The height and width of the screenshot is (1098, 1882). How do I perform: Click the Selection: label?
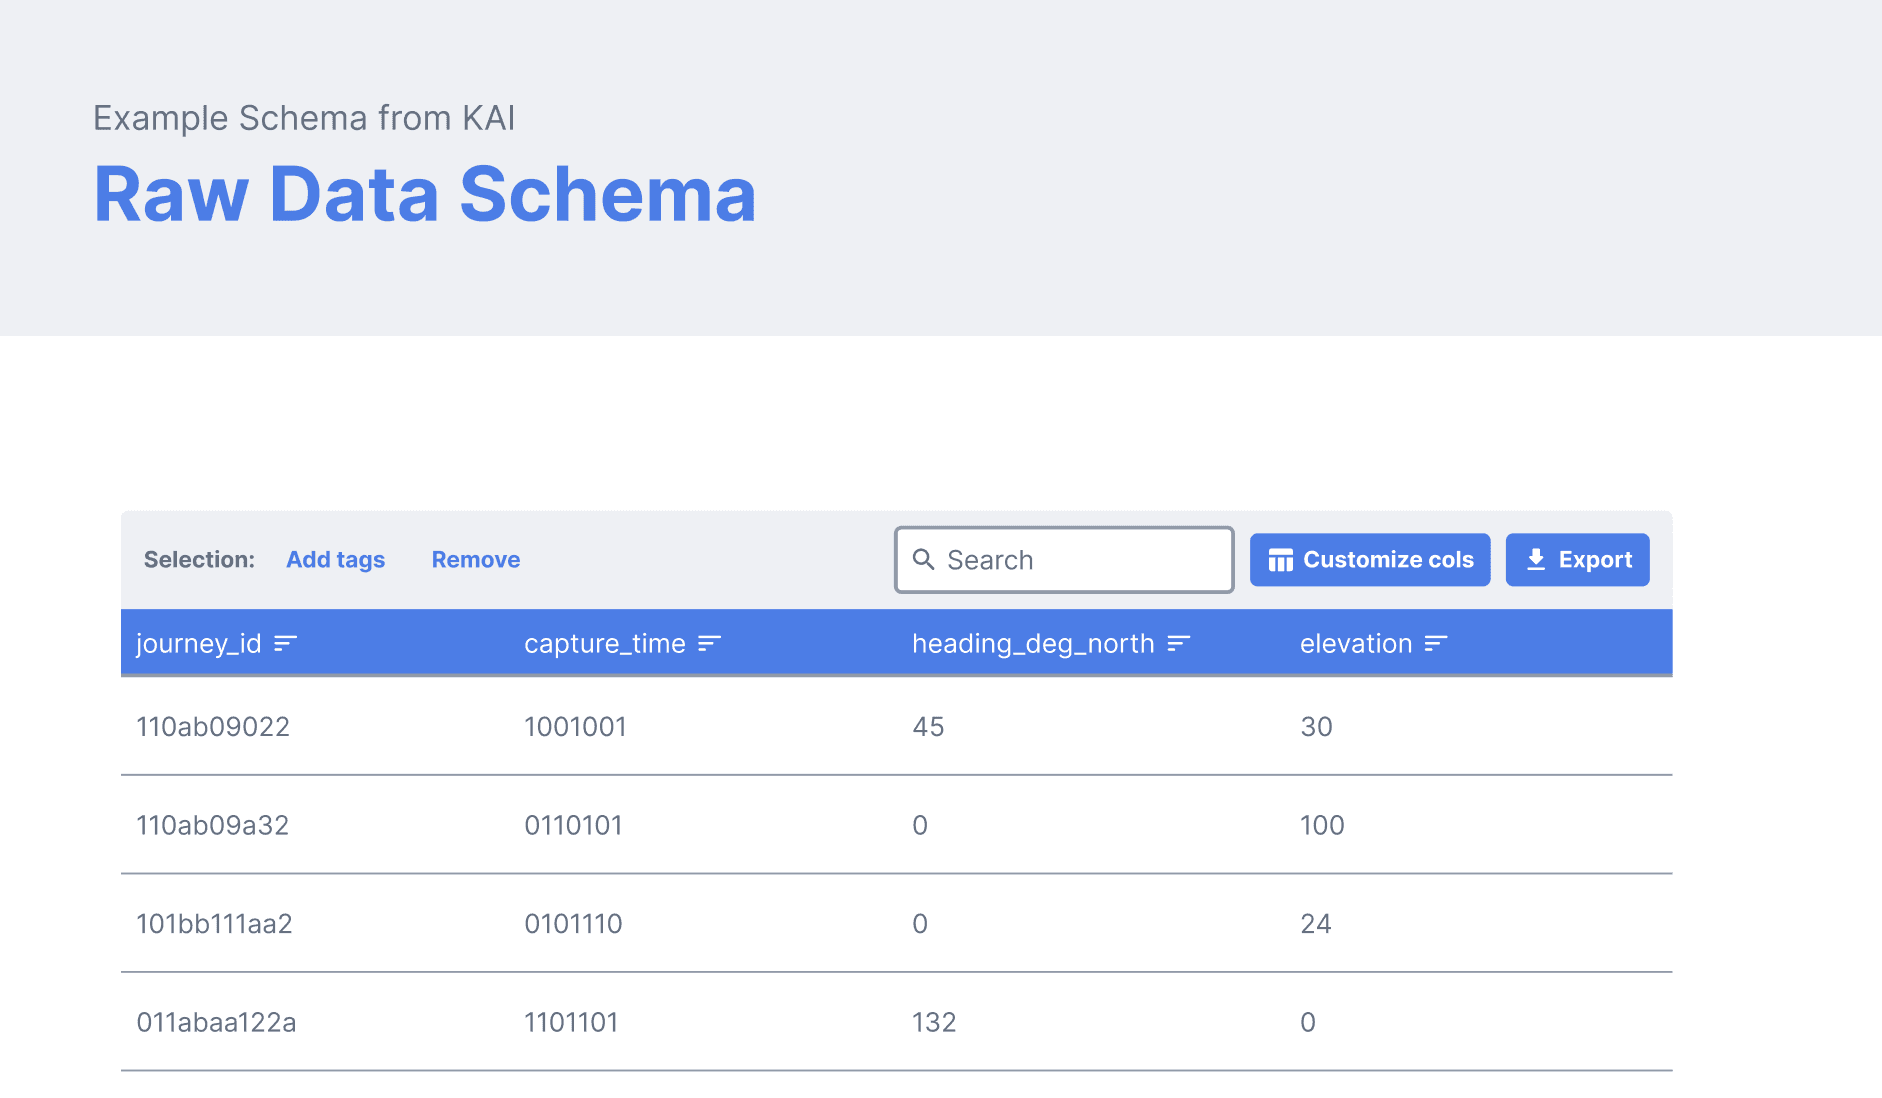pyautogui.click(x=200, y=560)
